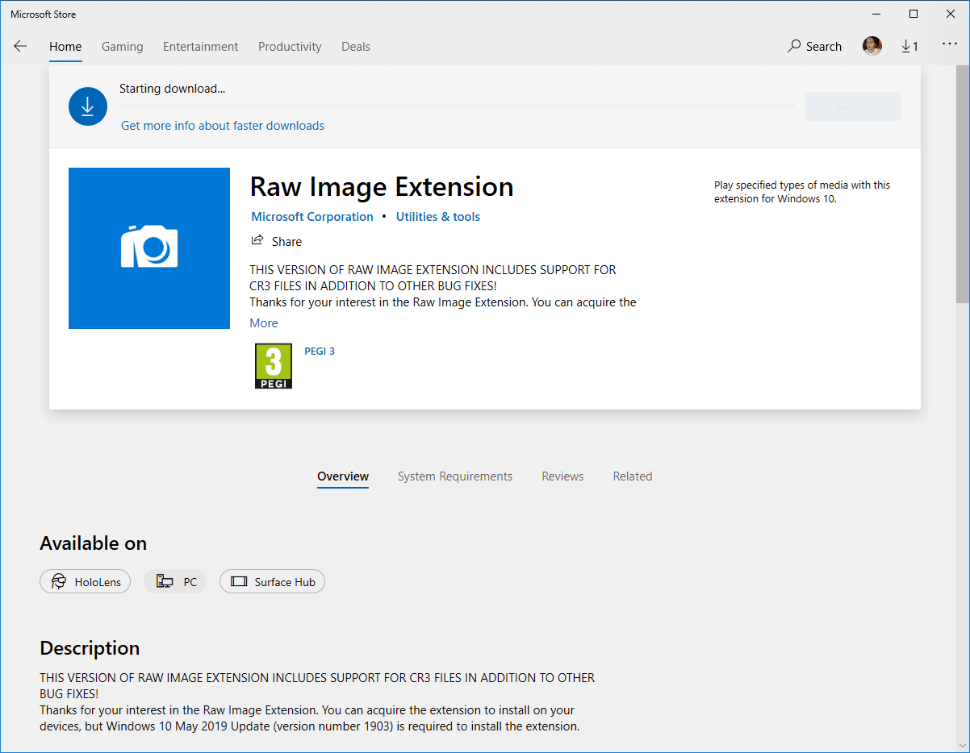Click the vertical scrollbar thumb
This screenshot has height=753, width=970.
coord(963,183)
